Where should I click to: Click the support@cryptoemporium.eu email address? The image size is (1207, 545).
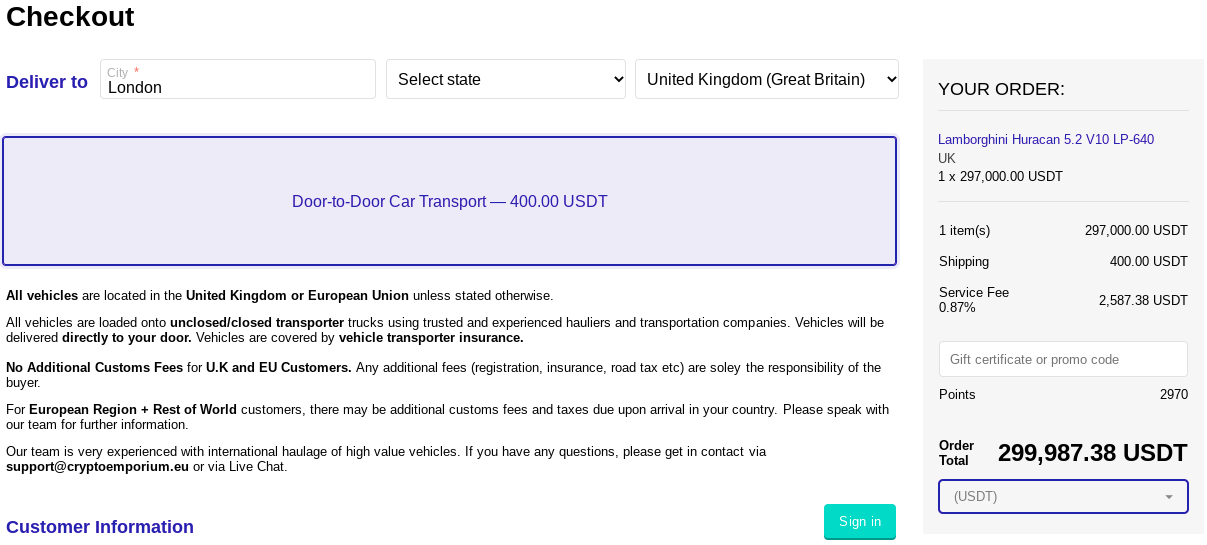[97, 467]
